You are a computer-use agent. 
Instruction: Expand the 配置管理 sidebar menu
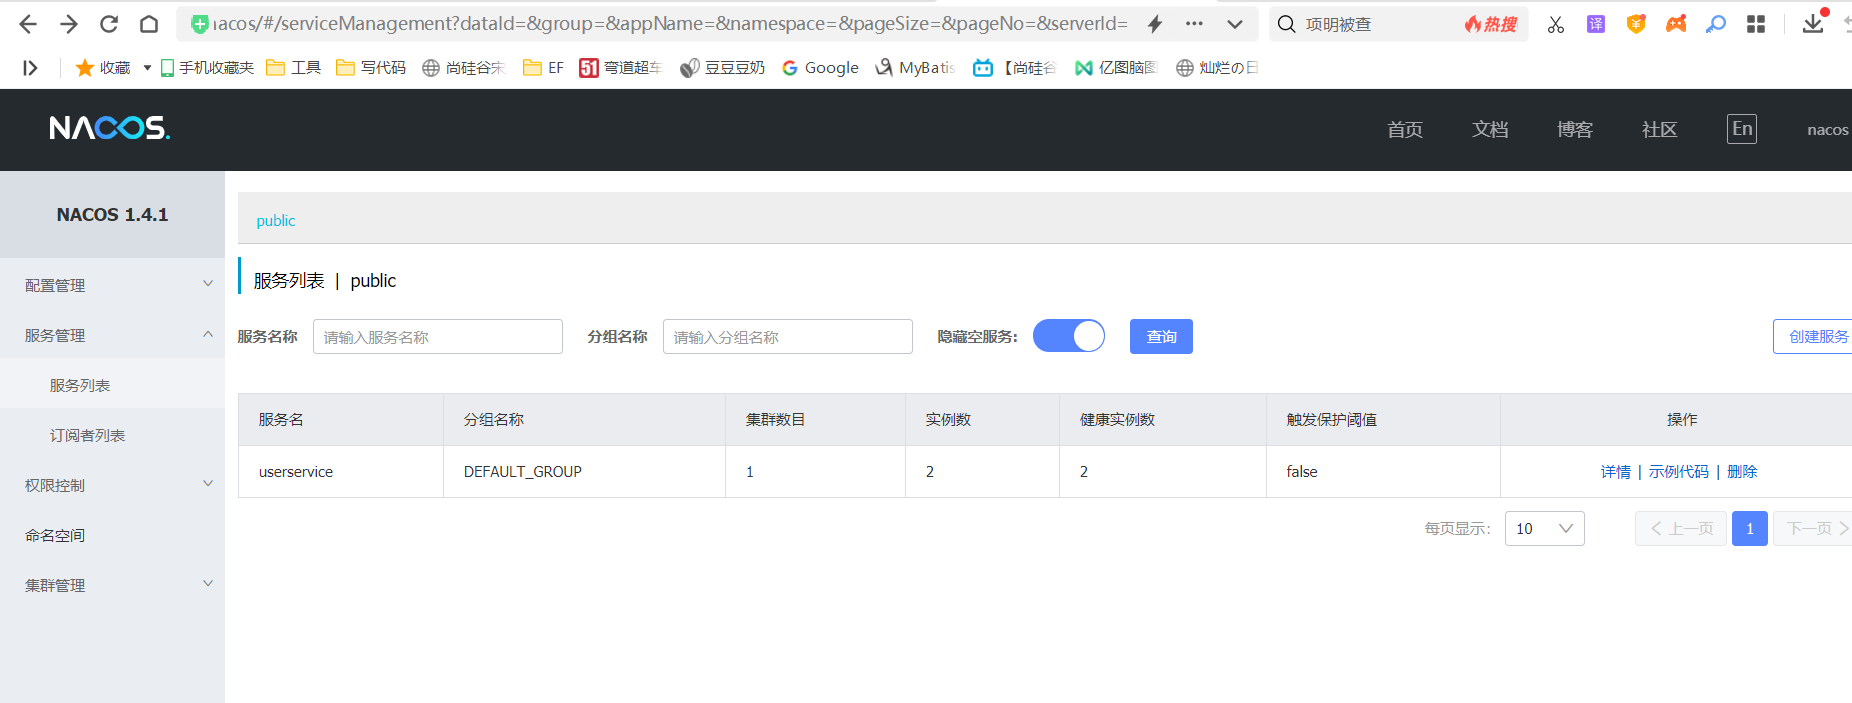(x=112, y=285)
